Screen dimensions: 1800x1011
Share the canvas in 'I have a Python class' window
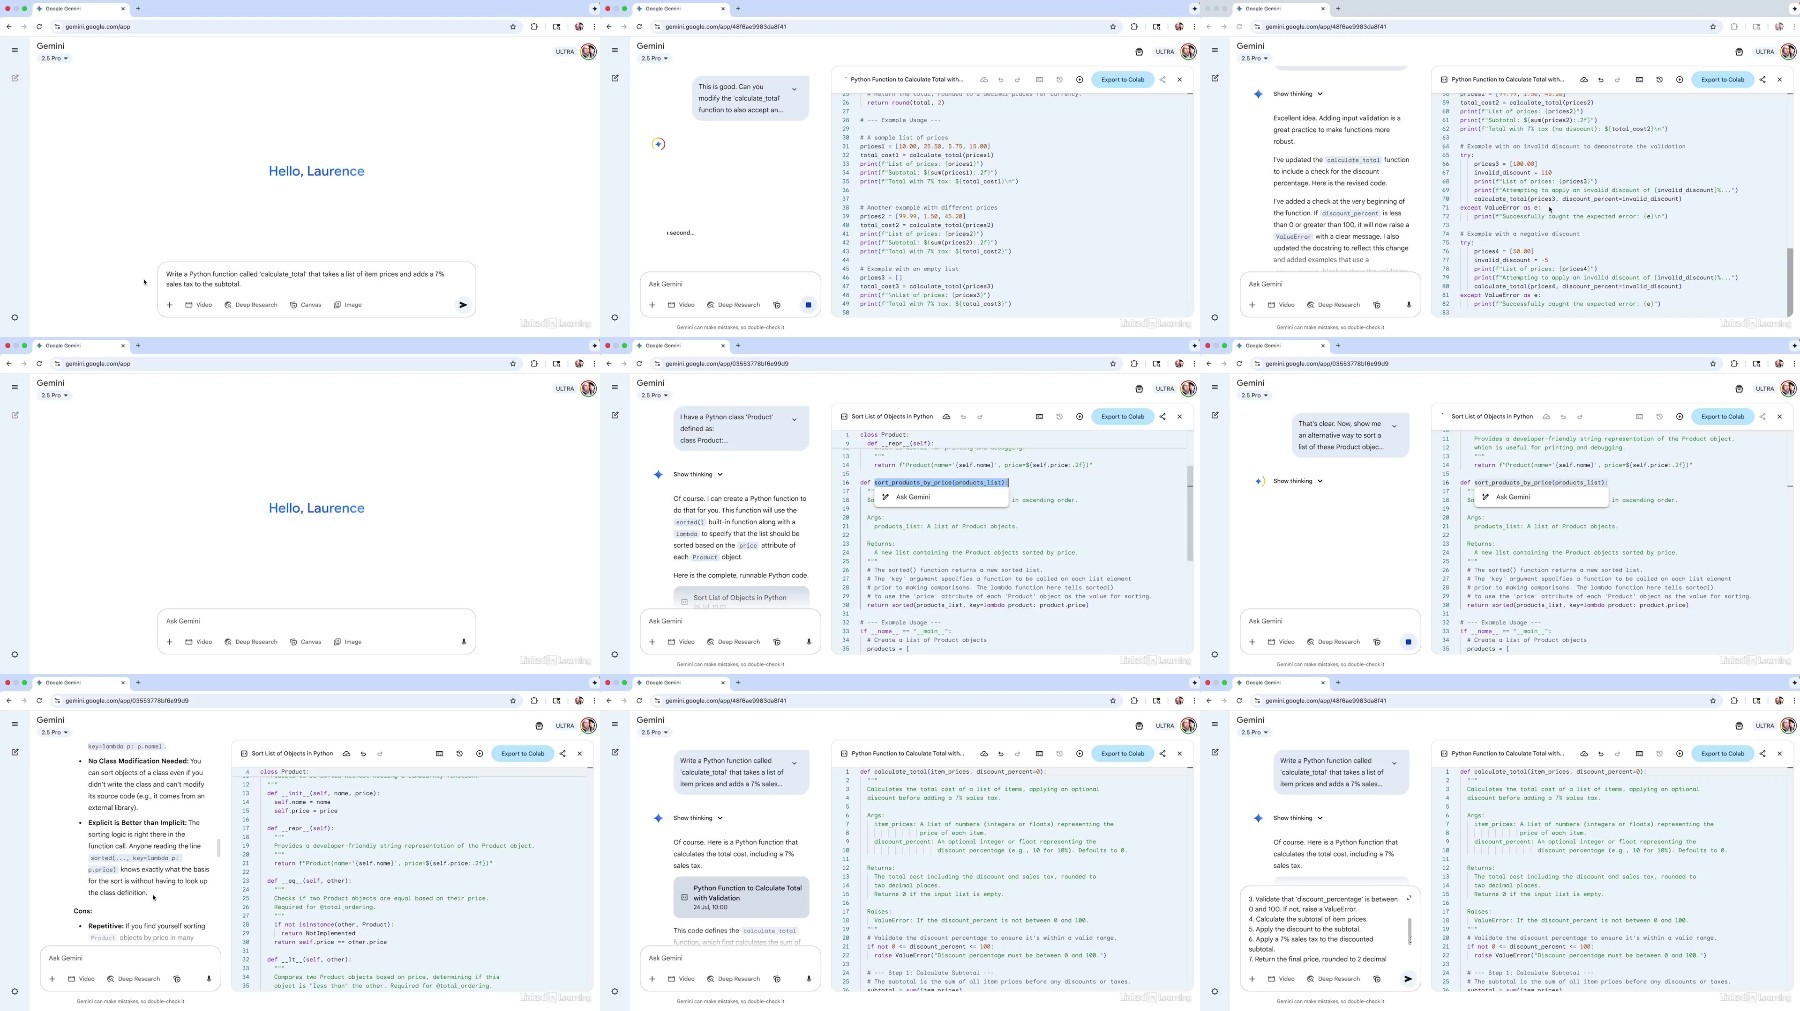click(1162, 417)
